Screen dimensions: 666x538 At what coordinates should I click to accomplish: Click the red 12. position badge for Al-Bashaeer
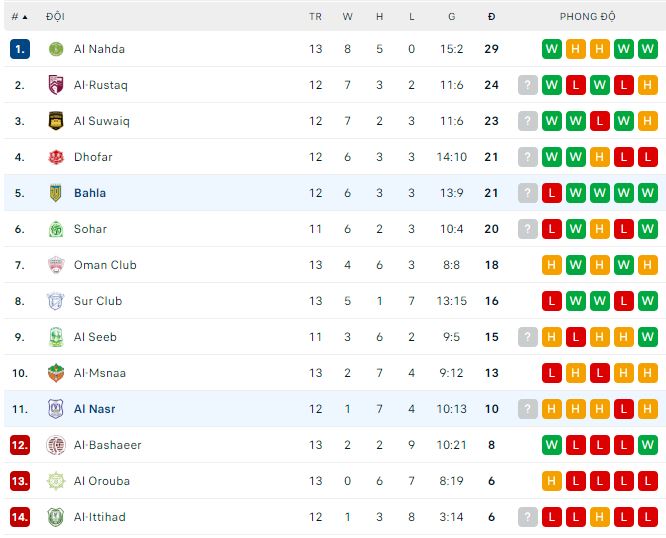[20, 445]
